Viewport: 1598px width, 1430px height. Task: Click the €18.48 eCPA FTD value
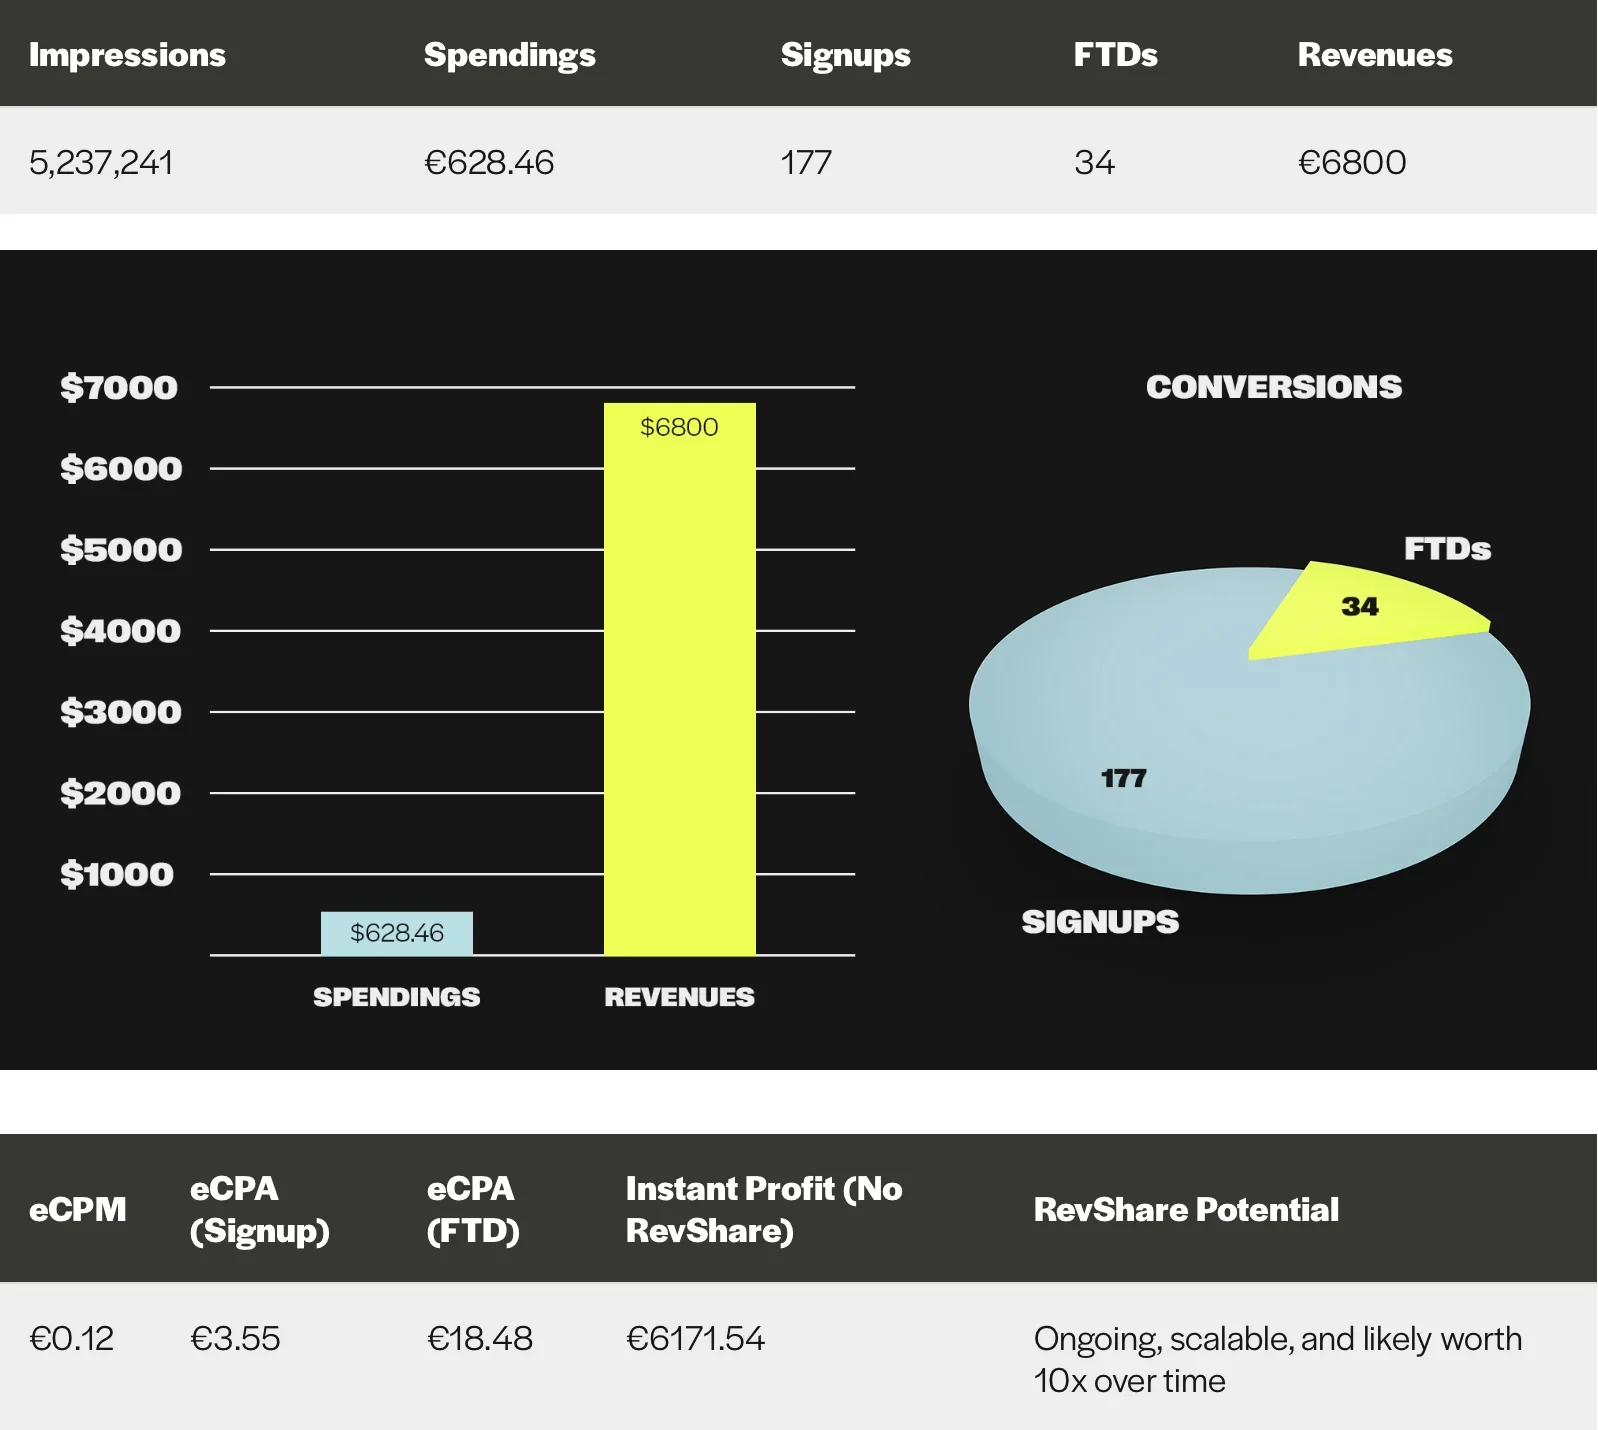click(480, 1338)
